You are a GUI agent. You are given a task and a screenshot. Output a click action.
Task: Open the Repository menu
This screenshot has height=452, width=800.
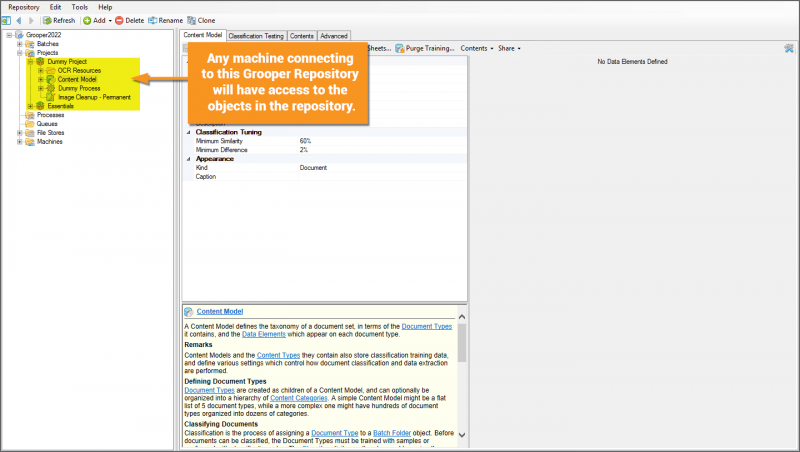pos(23,7)
